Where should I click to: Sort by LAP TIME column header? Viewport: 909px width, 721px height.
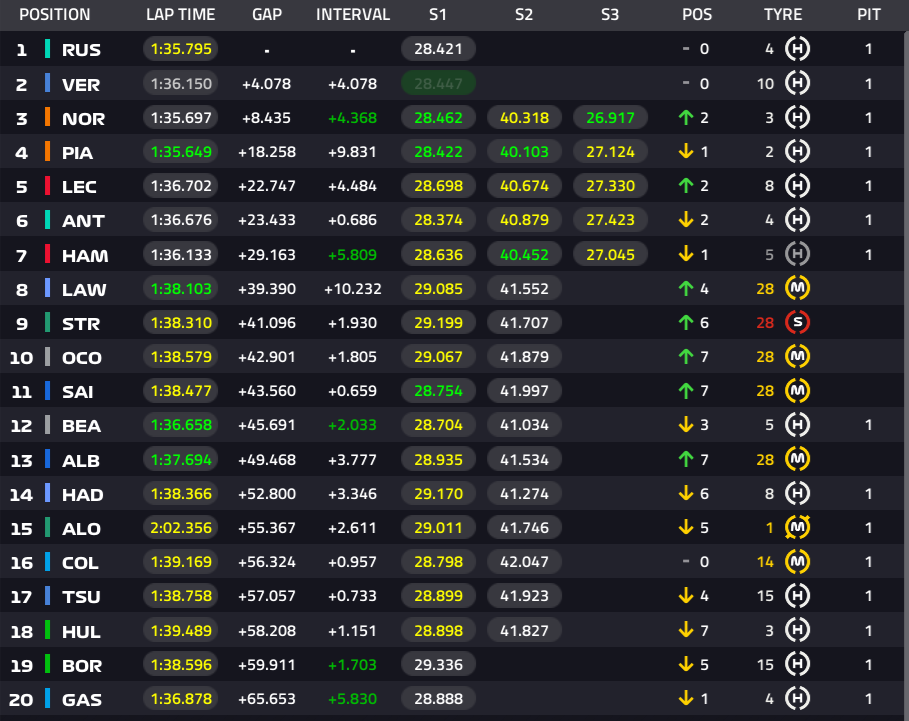click(180, 14)
